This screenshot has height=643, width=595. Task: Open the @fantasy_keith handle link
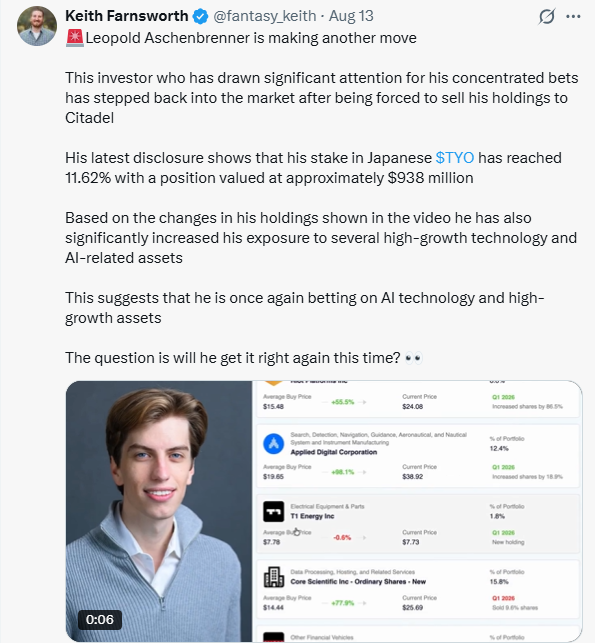264,16
